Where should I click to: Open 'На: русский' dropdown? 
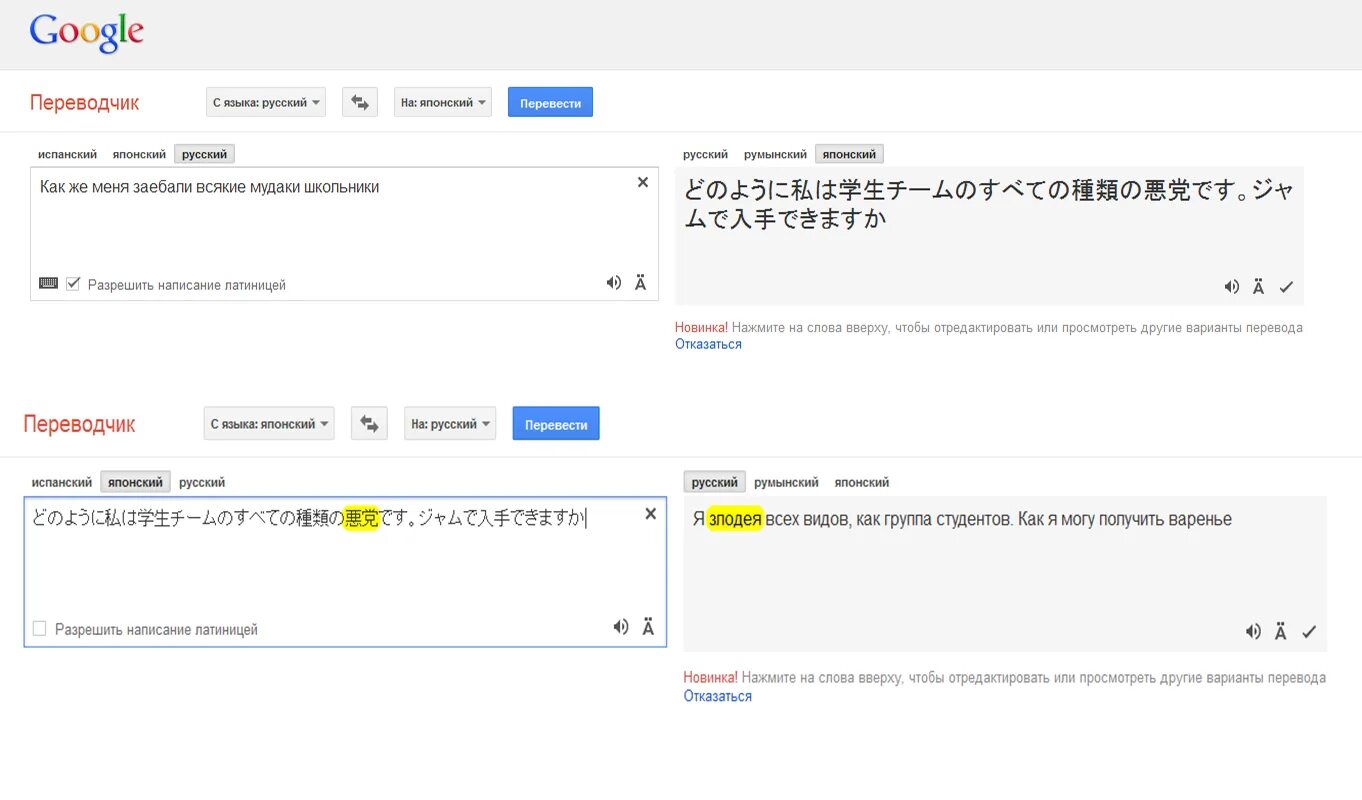(450, 424)
